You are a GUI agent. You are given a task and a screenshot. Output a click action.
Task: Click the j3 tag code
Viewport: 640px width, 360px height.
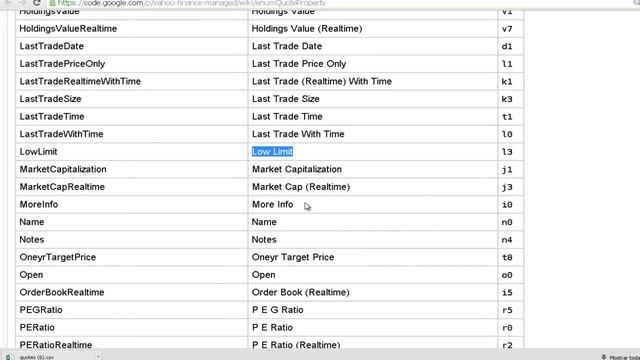point(507,187)
